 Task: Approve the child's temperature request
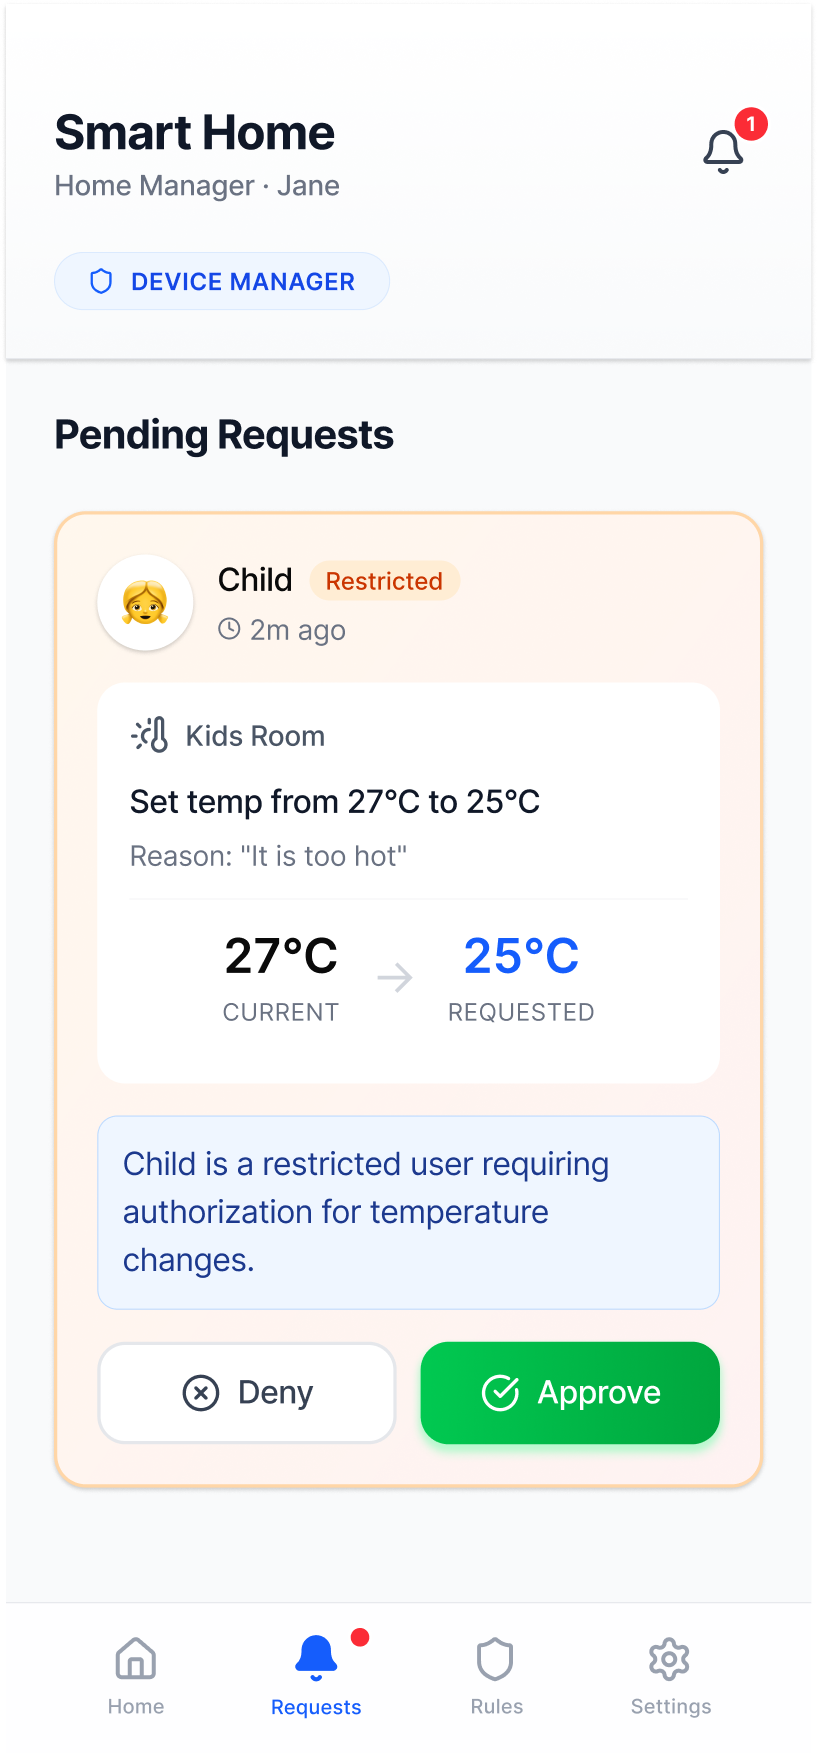tap(570, 1392)
